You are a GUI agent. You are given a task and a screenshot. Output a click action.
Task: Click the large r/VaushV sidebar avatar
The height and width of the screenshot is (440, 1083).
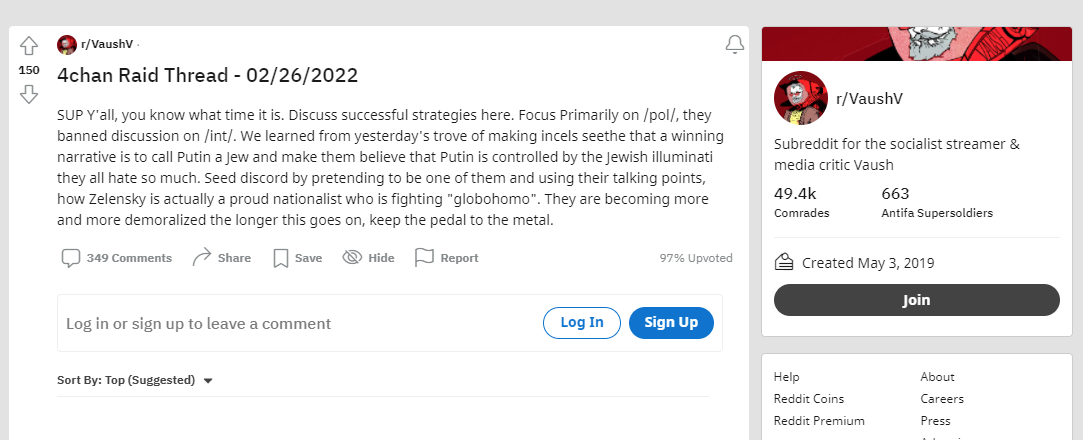coord(801,98)
